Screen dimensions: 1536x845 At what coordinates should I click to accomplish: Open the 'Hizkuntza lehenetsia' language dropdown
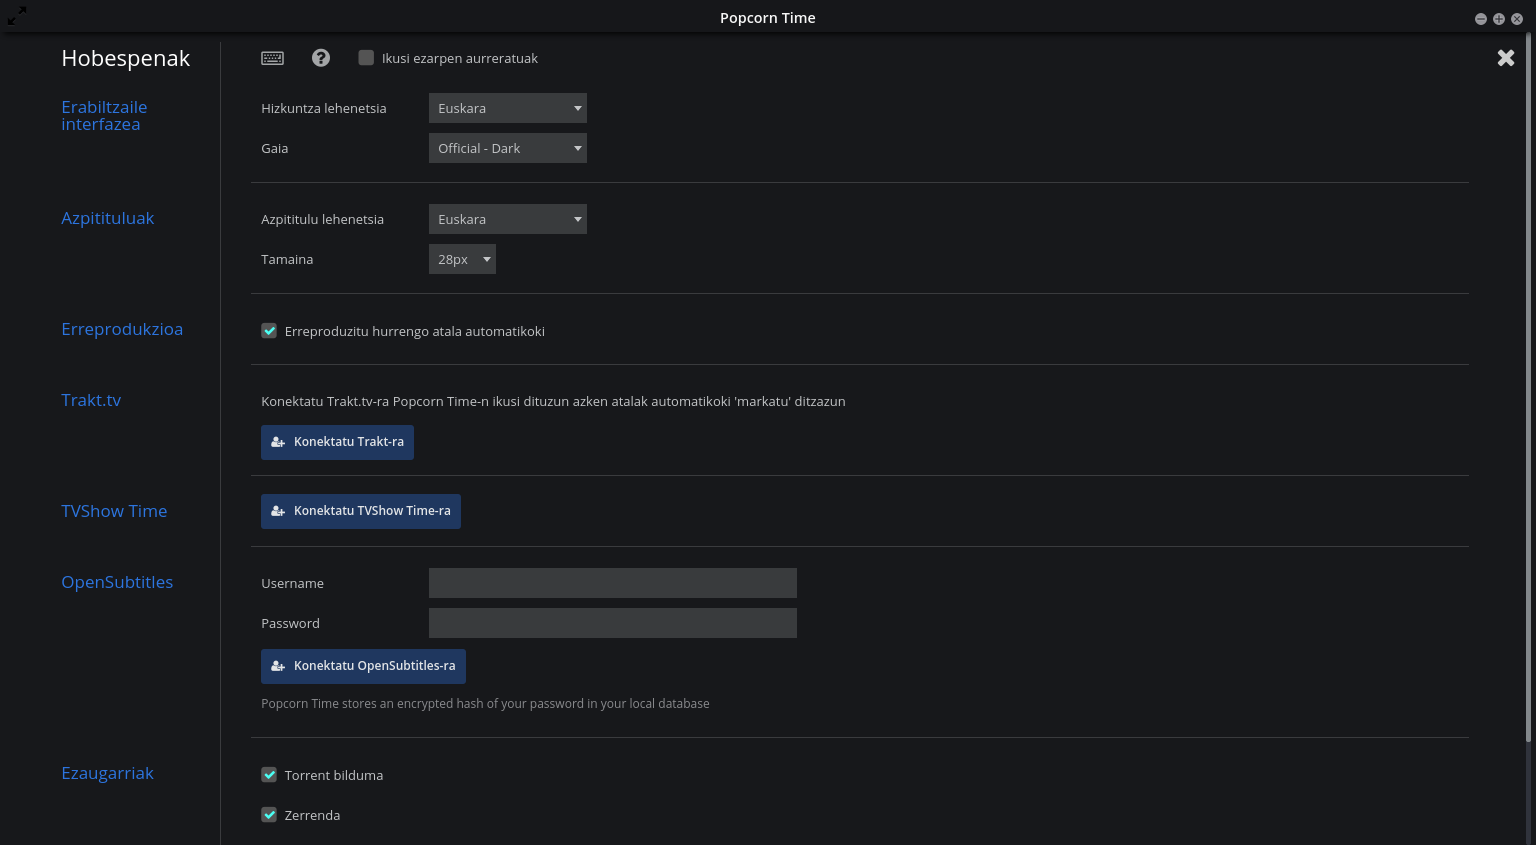click(x=507, y=108)
